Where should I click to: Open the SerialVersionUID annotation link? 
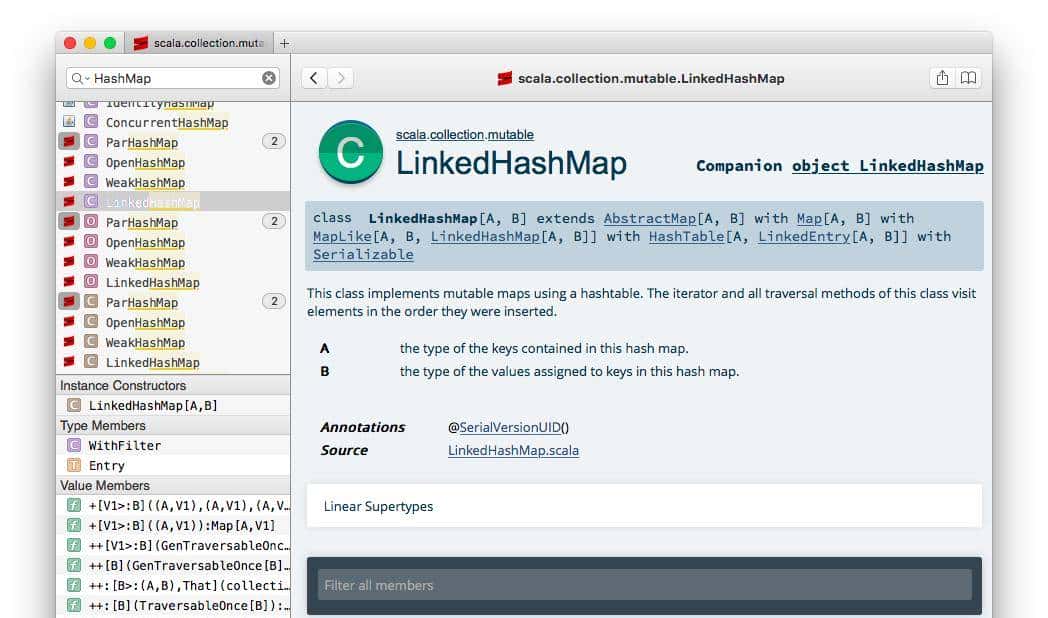[510, 428]
